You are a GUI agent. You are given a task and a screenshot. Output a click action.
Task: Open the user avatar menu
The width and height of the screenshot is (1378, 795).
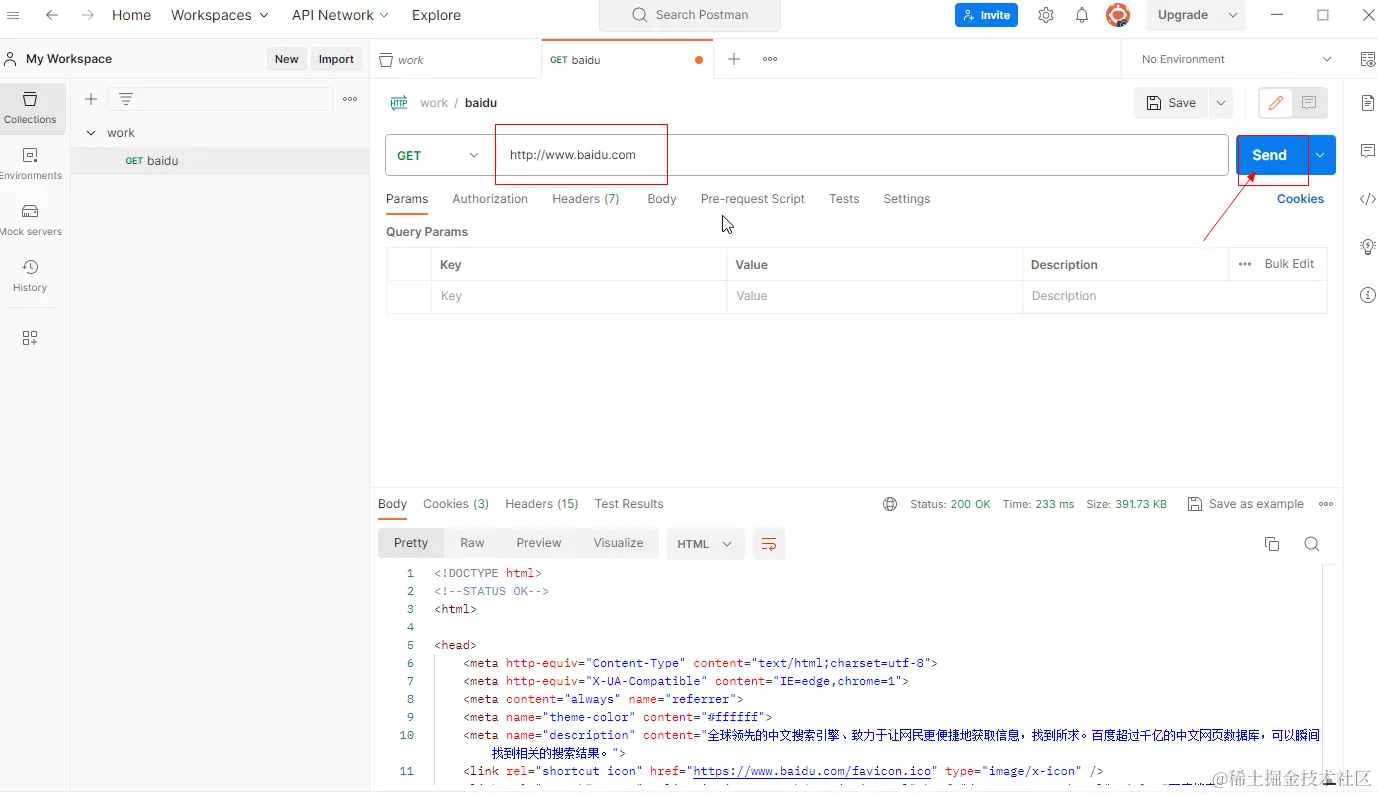[1117, 15]
